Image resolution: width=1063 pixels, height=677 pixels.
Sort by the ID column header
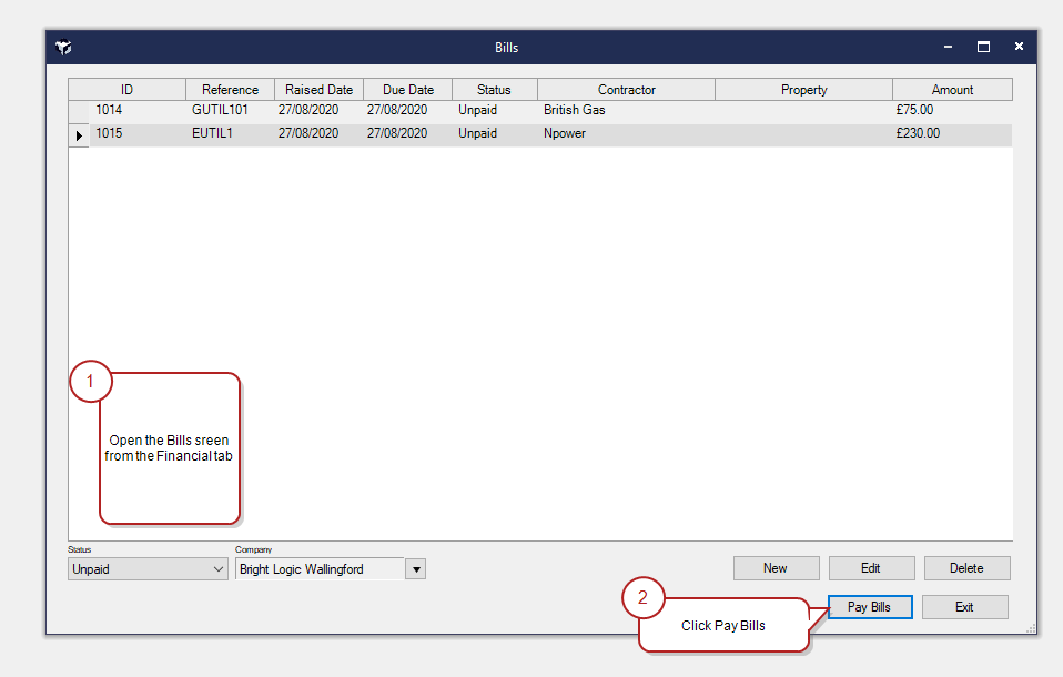[x=127, y=90]
